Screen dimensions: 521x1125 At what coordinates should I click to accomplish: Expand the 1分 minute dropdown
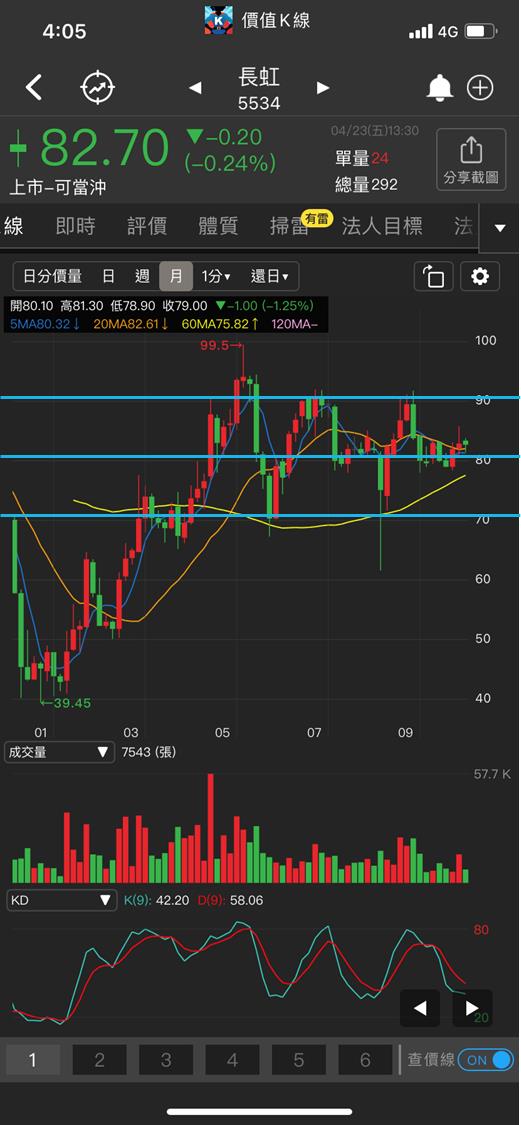pos(215,276)
